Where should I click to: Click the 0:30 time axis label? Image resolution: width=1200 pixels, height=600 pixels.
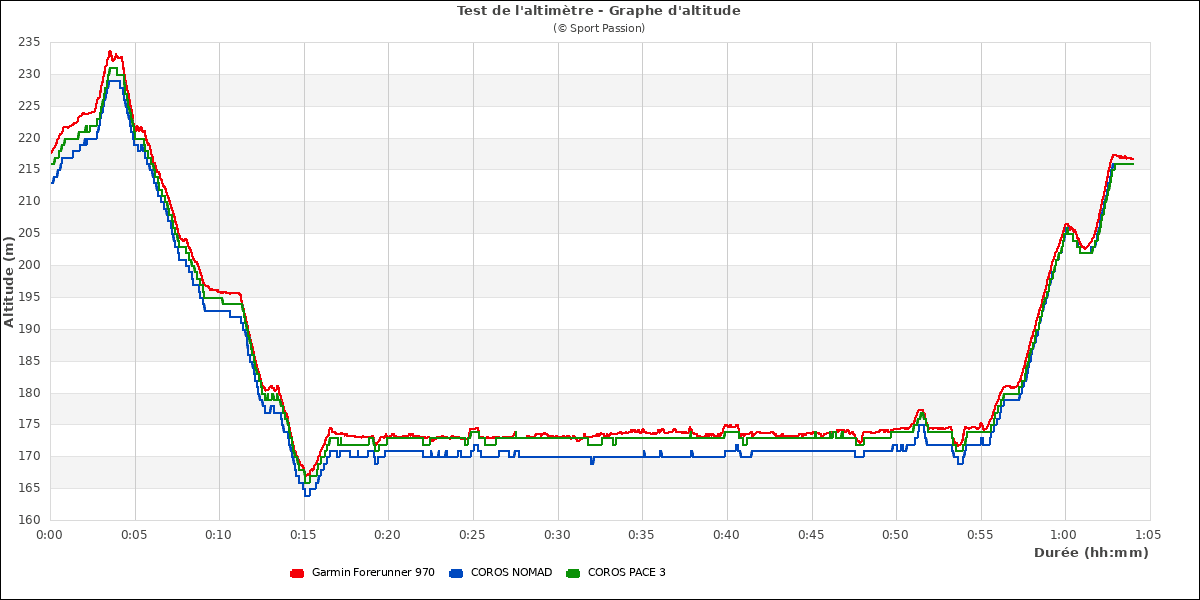[558, 535]
